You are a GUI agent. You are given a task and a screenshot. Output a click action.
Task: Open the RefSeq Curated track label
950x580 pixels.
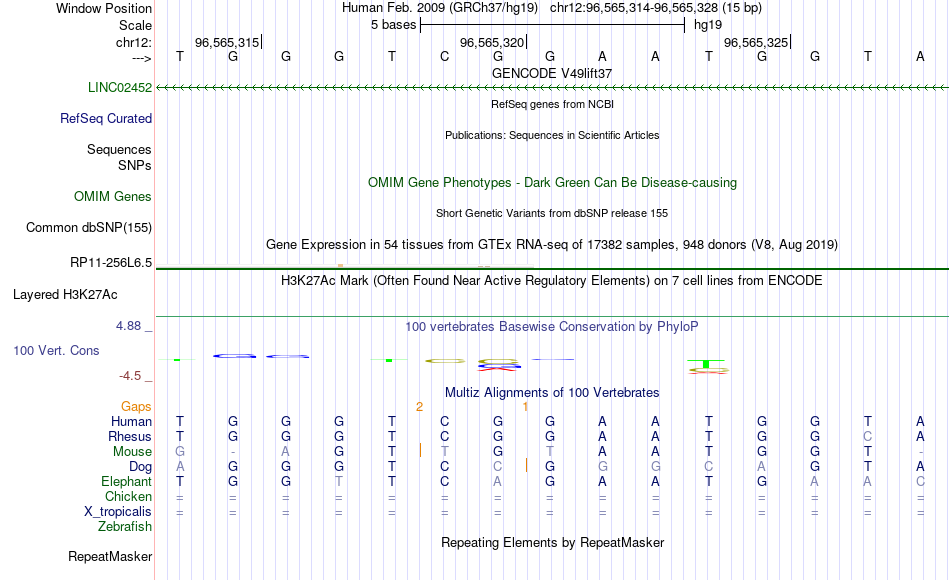(x=106, y=118)
